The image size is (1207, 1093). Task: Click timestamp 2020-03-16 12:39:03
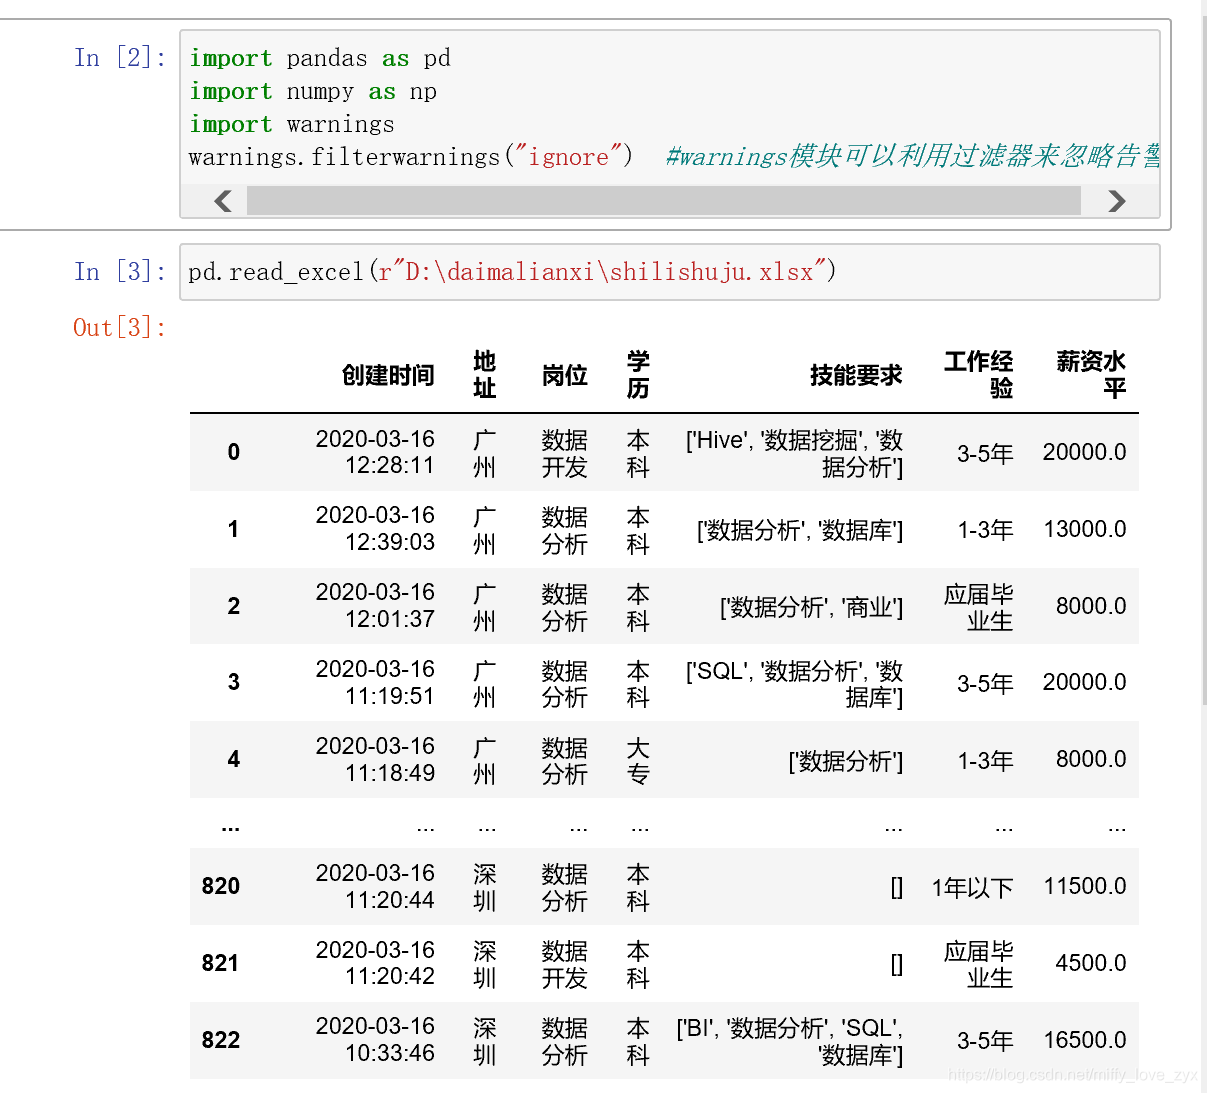(x=375, y=529)
